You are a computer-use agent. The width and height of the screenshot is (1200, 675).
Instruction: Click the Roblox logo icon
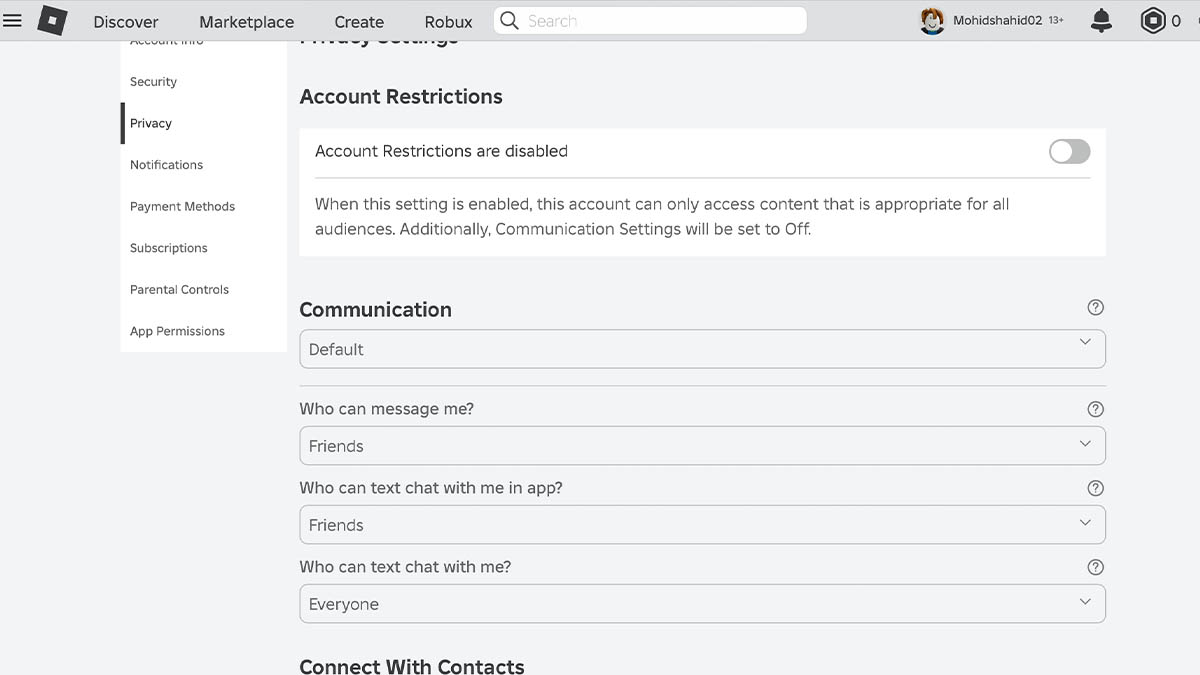coord(53,21)
